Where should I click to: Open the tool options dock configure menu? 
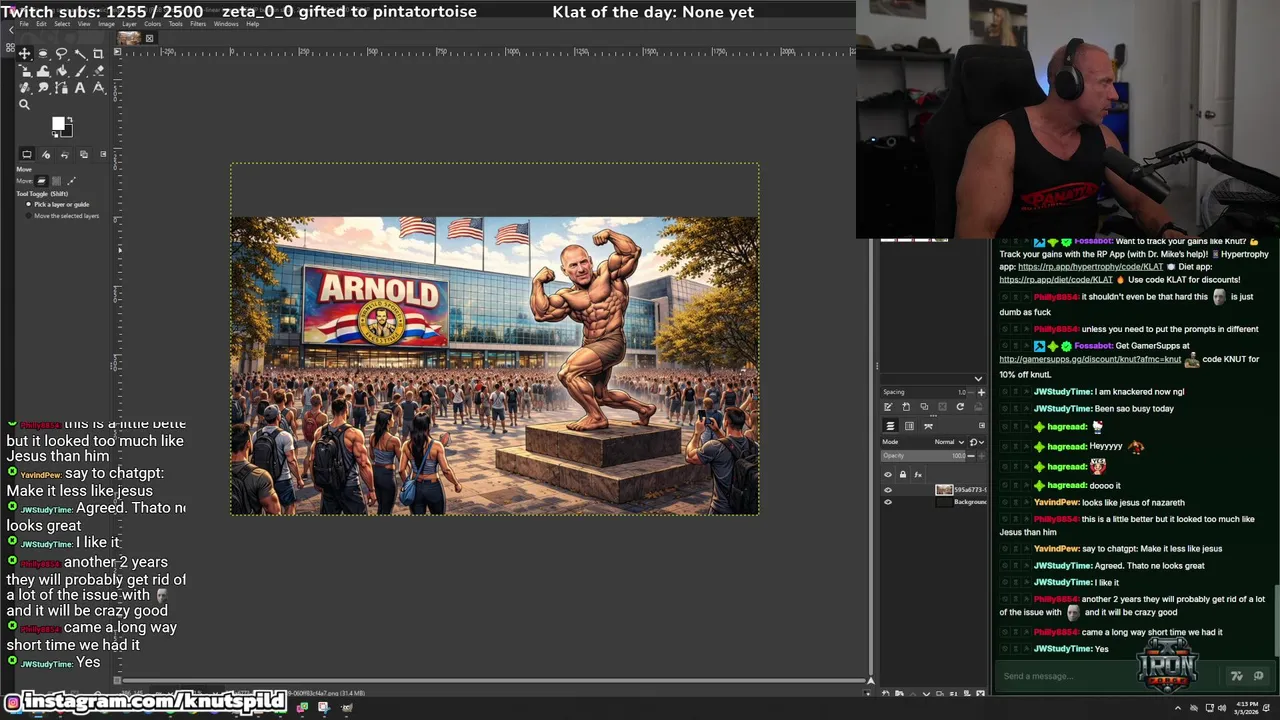click(103, 154)
